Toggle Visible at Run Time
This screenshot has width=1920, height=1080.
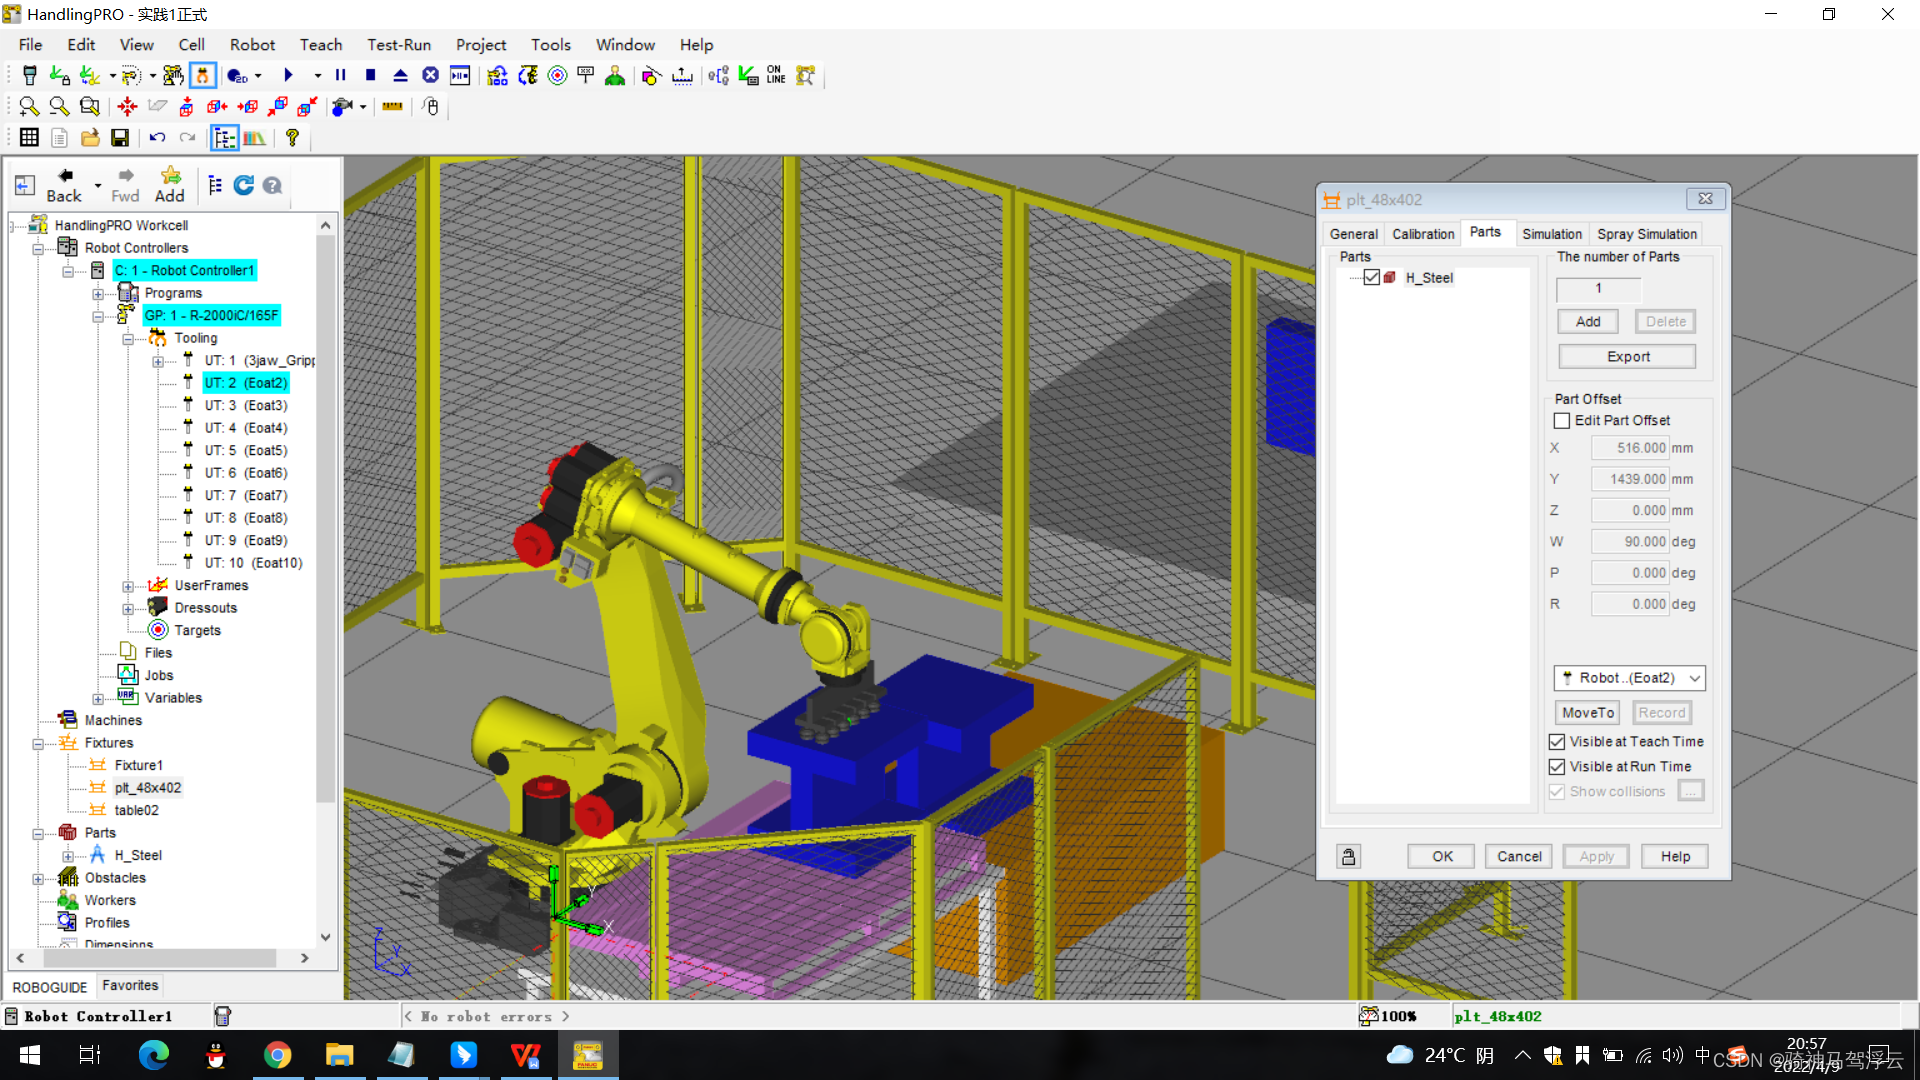pos(1556,767)
